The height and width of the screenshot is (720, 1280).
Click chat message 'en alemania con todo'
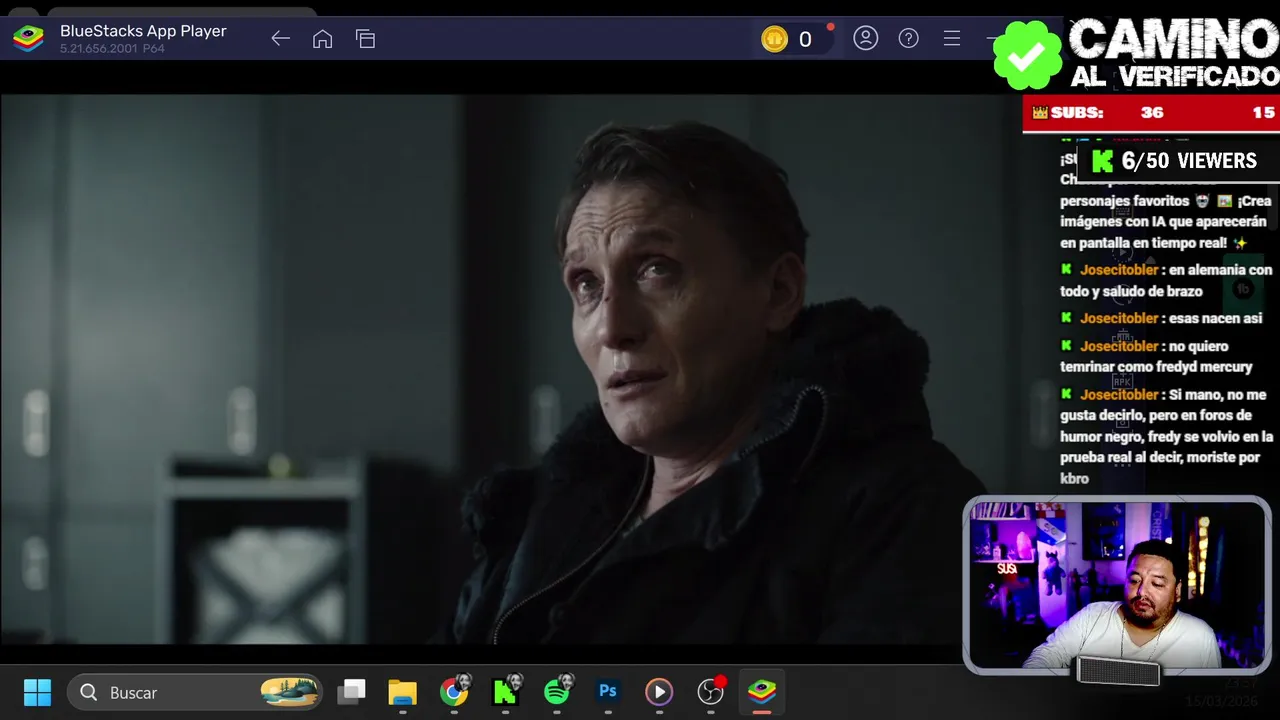[1166, 280]
